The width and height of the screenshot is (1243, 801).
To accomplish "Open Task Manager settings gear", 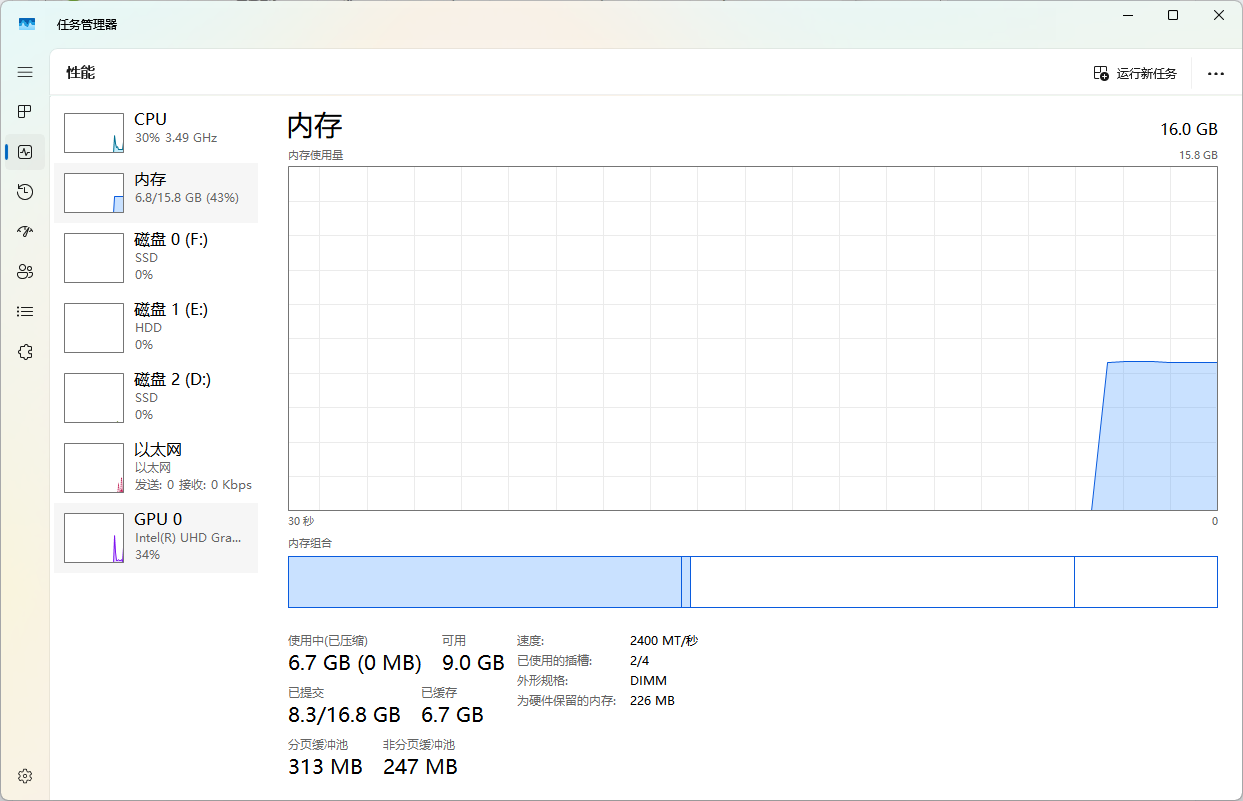I will coord(25,776).
